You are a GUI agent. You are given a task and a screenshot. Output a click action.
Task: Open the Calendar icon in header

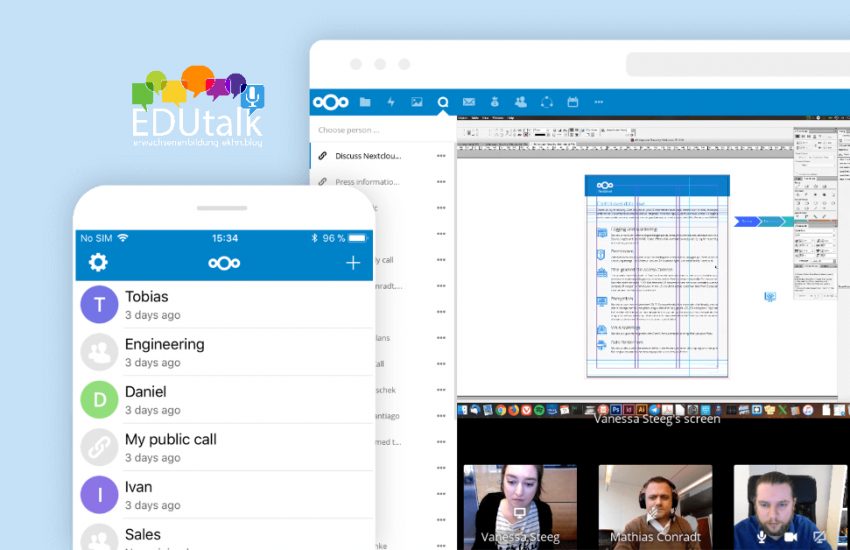(x=572, y=102)
